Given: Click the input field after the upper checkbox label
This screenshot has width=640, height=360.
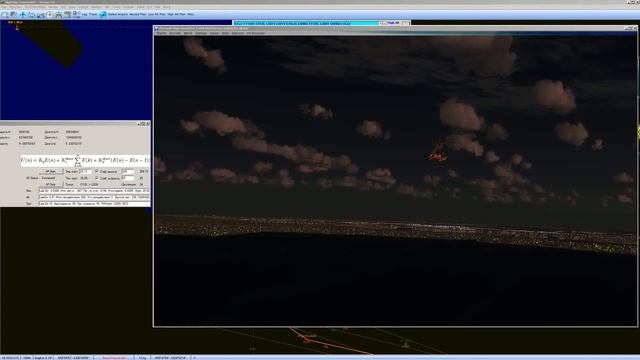Looking at the screenshot, I should click(128, 171).
